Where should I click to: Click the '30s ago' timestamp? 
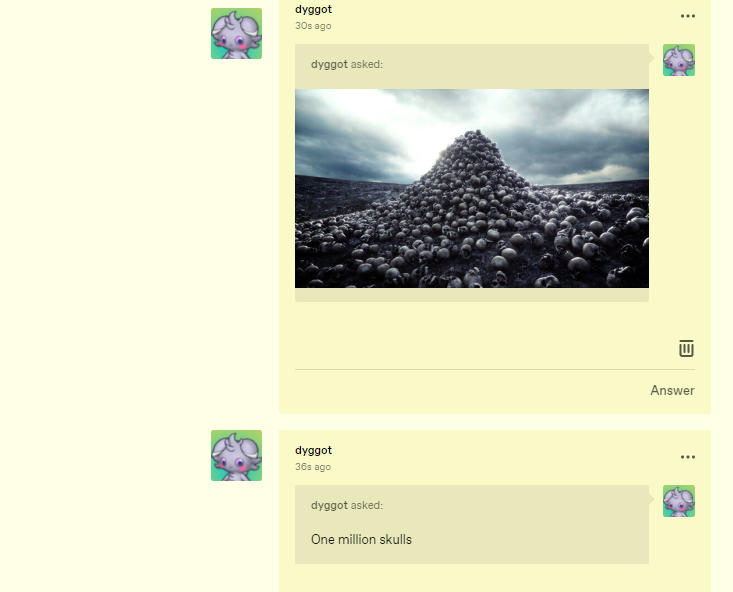click(x=313, y=26)
